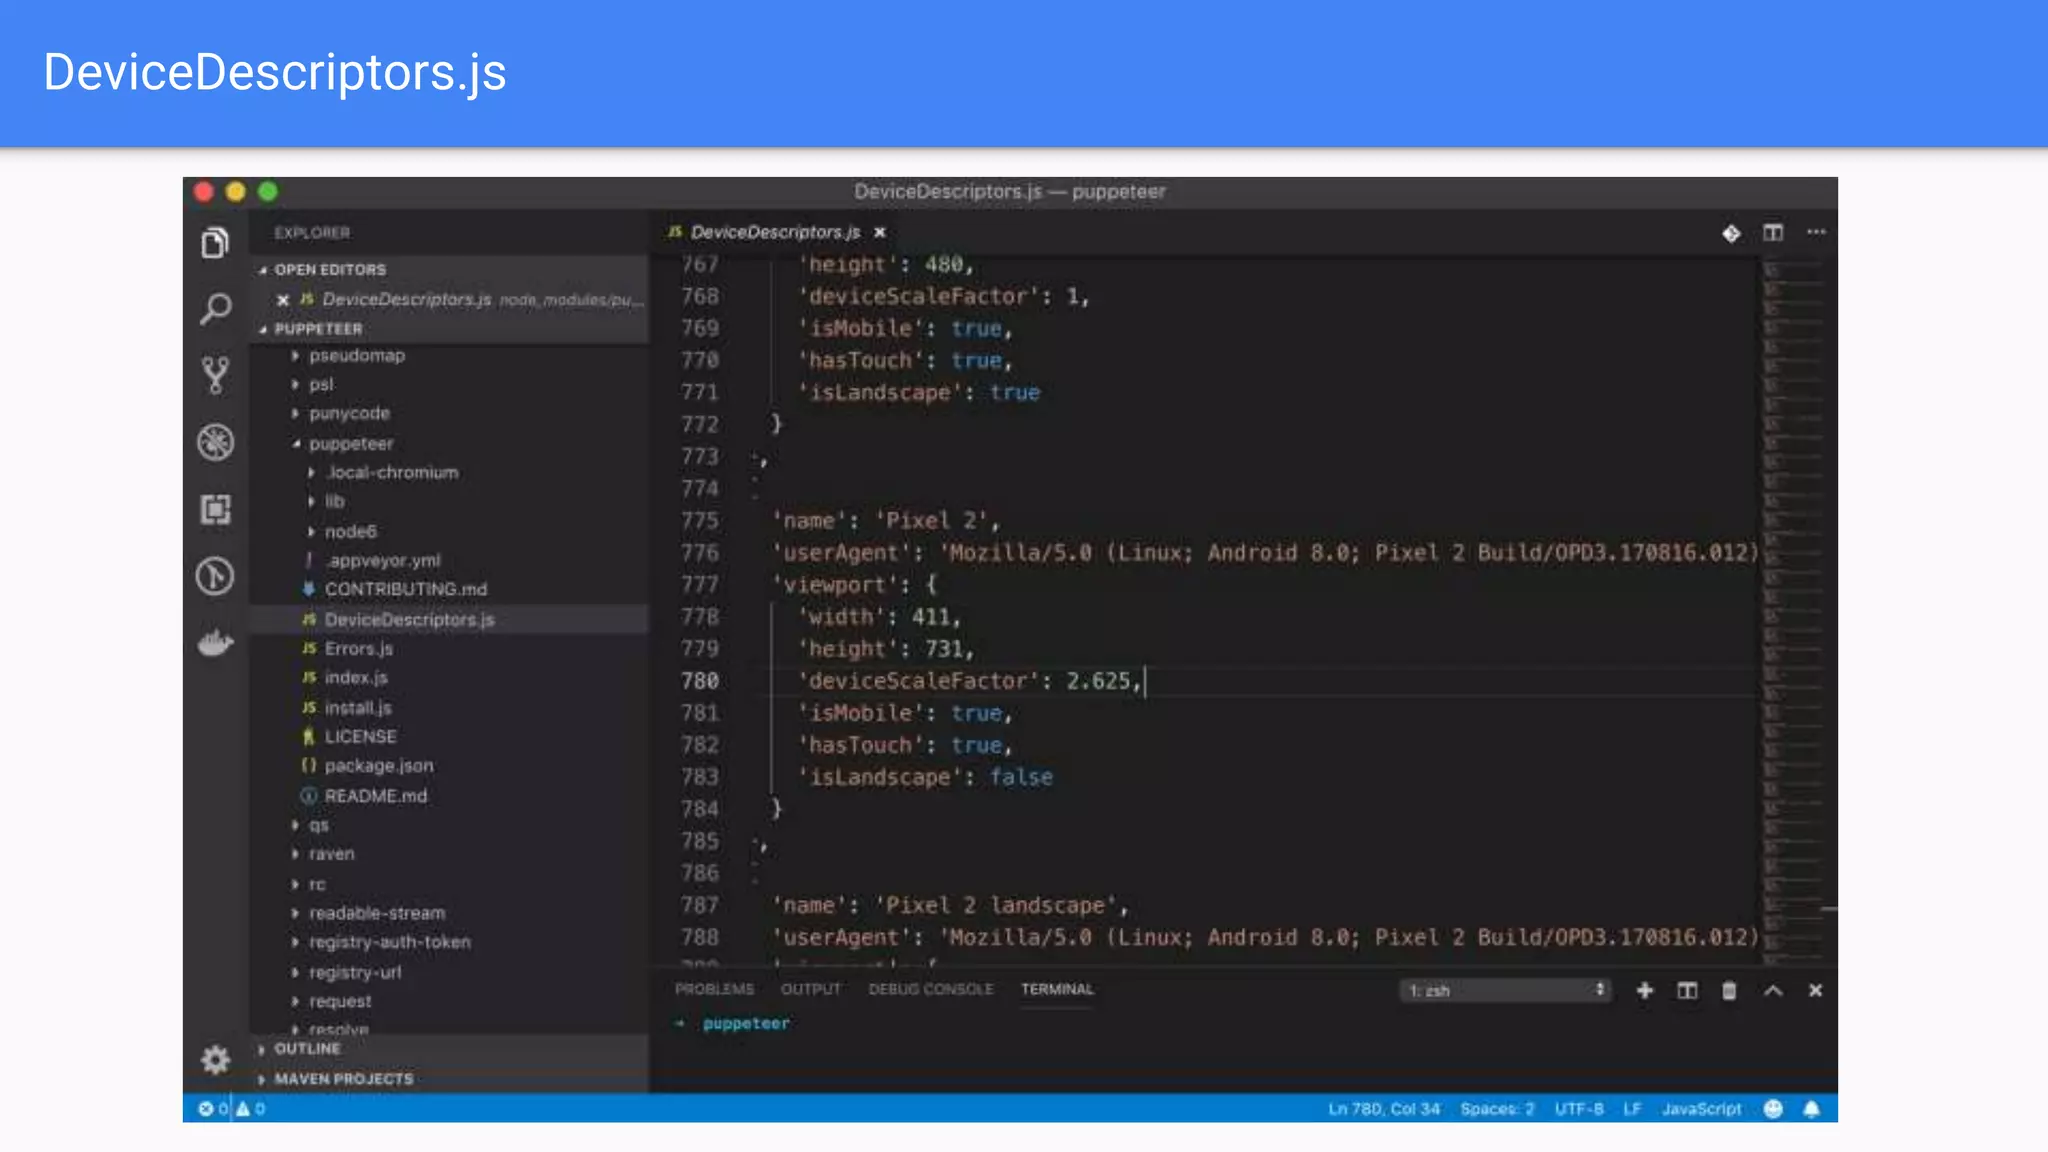
Task: Maximize the panel with the up chevron
Action: 1773,990
